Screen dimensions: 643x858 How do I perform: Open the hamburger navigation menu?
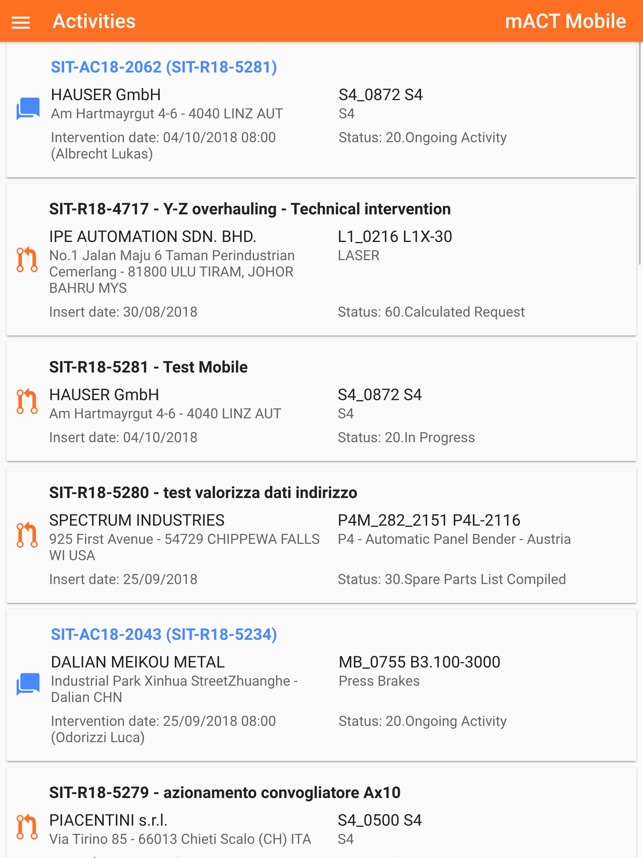point(21,22)
